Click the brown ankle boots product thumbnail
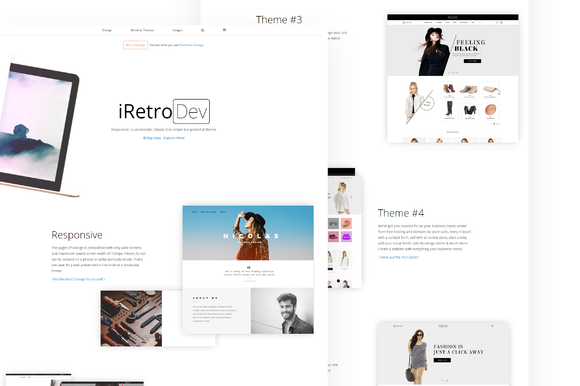The width and height of the screenshot is (580, 386). (x=449, y=90)
